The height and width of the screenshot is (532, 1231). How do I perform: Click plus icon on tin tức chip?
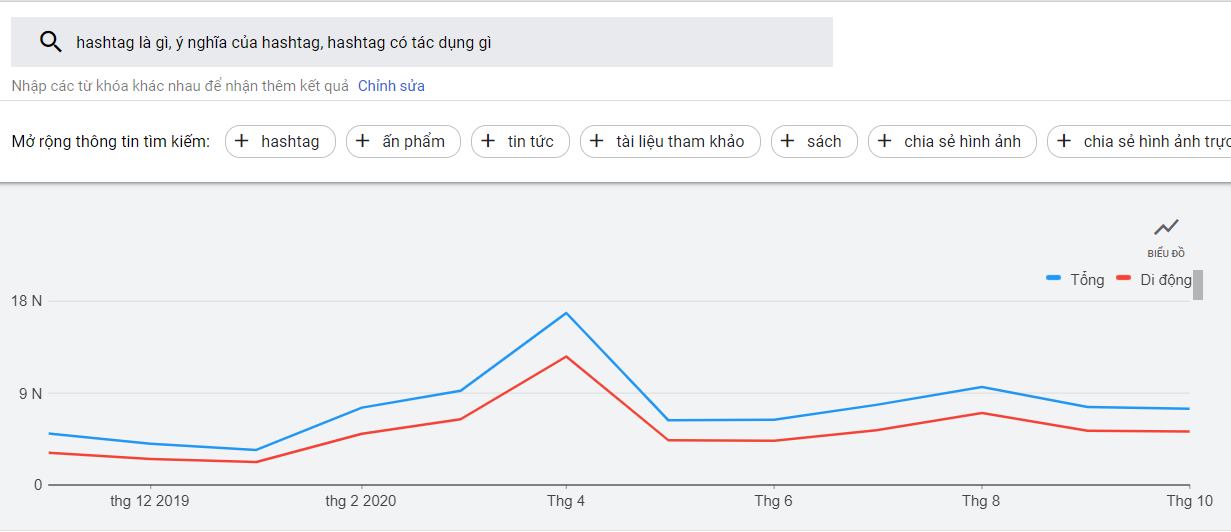pos(488,141)
